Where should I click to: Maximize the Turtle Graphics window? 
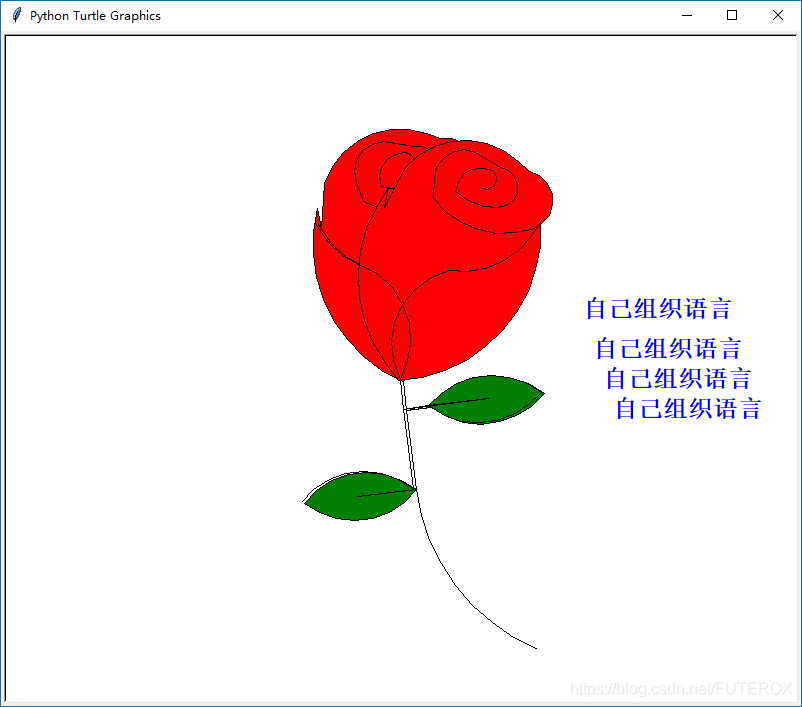732,15
